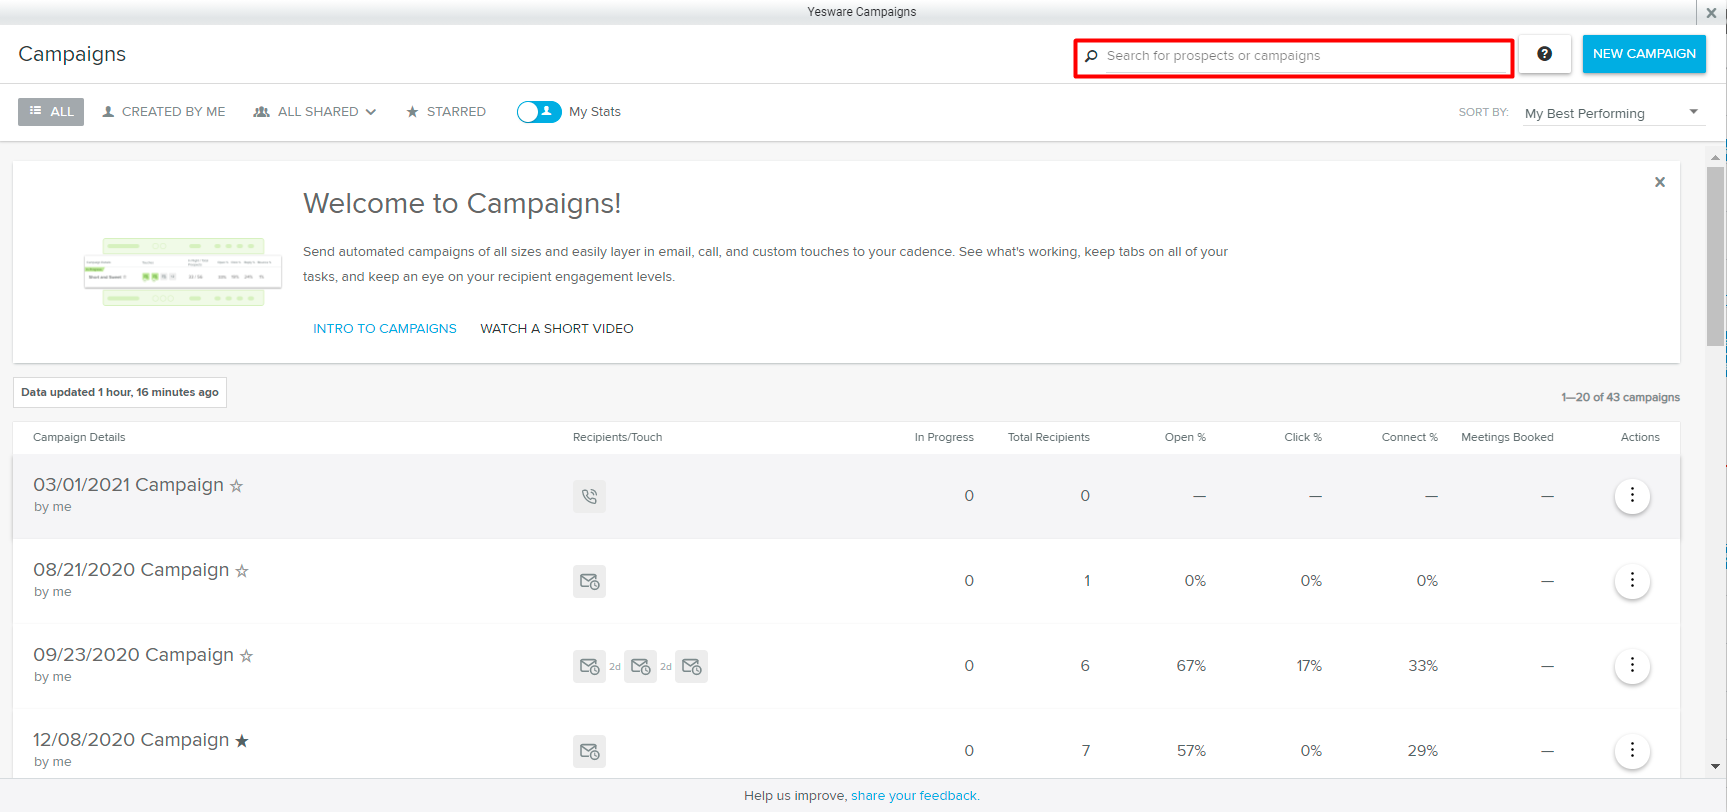The height and width of the screenshot is (812, 1727).
Task: Click the Open % column header
Action: 1185,437
